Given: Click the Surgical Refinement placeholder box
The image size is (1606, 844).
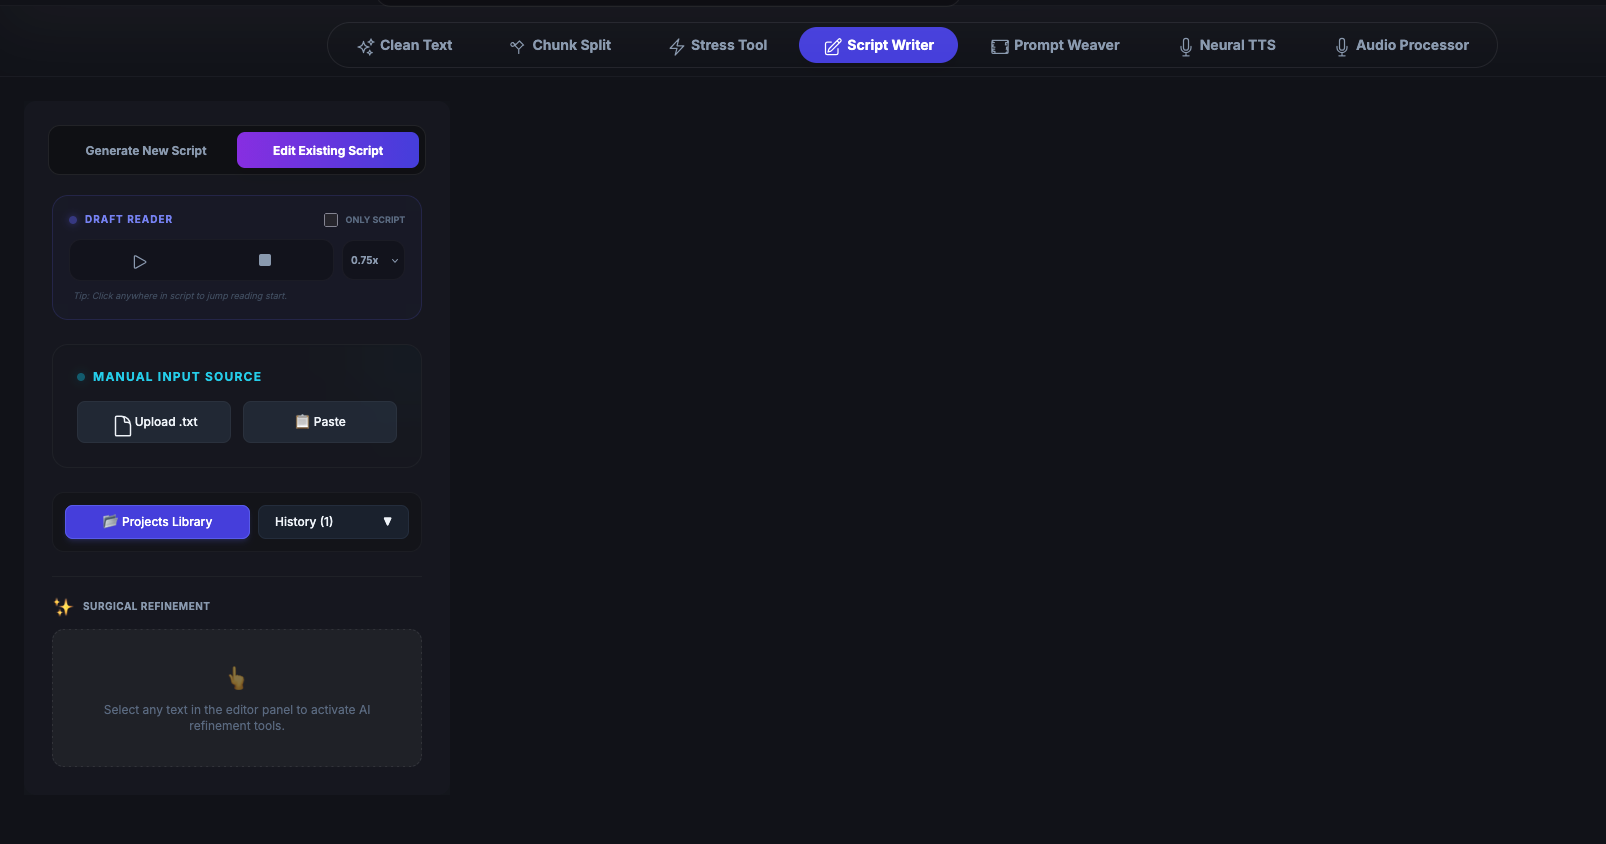Looking at the screenshot, I should click(237, 698).
